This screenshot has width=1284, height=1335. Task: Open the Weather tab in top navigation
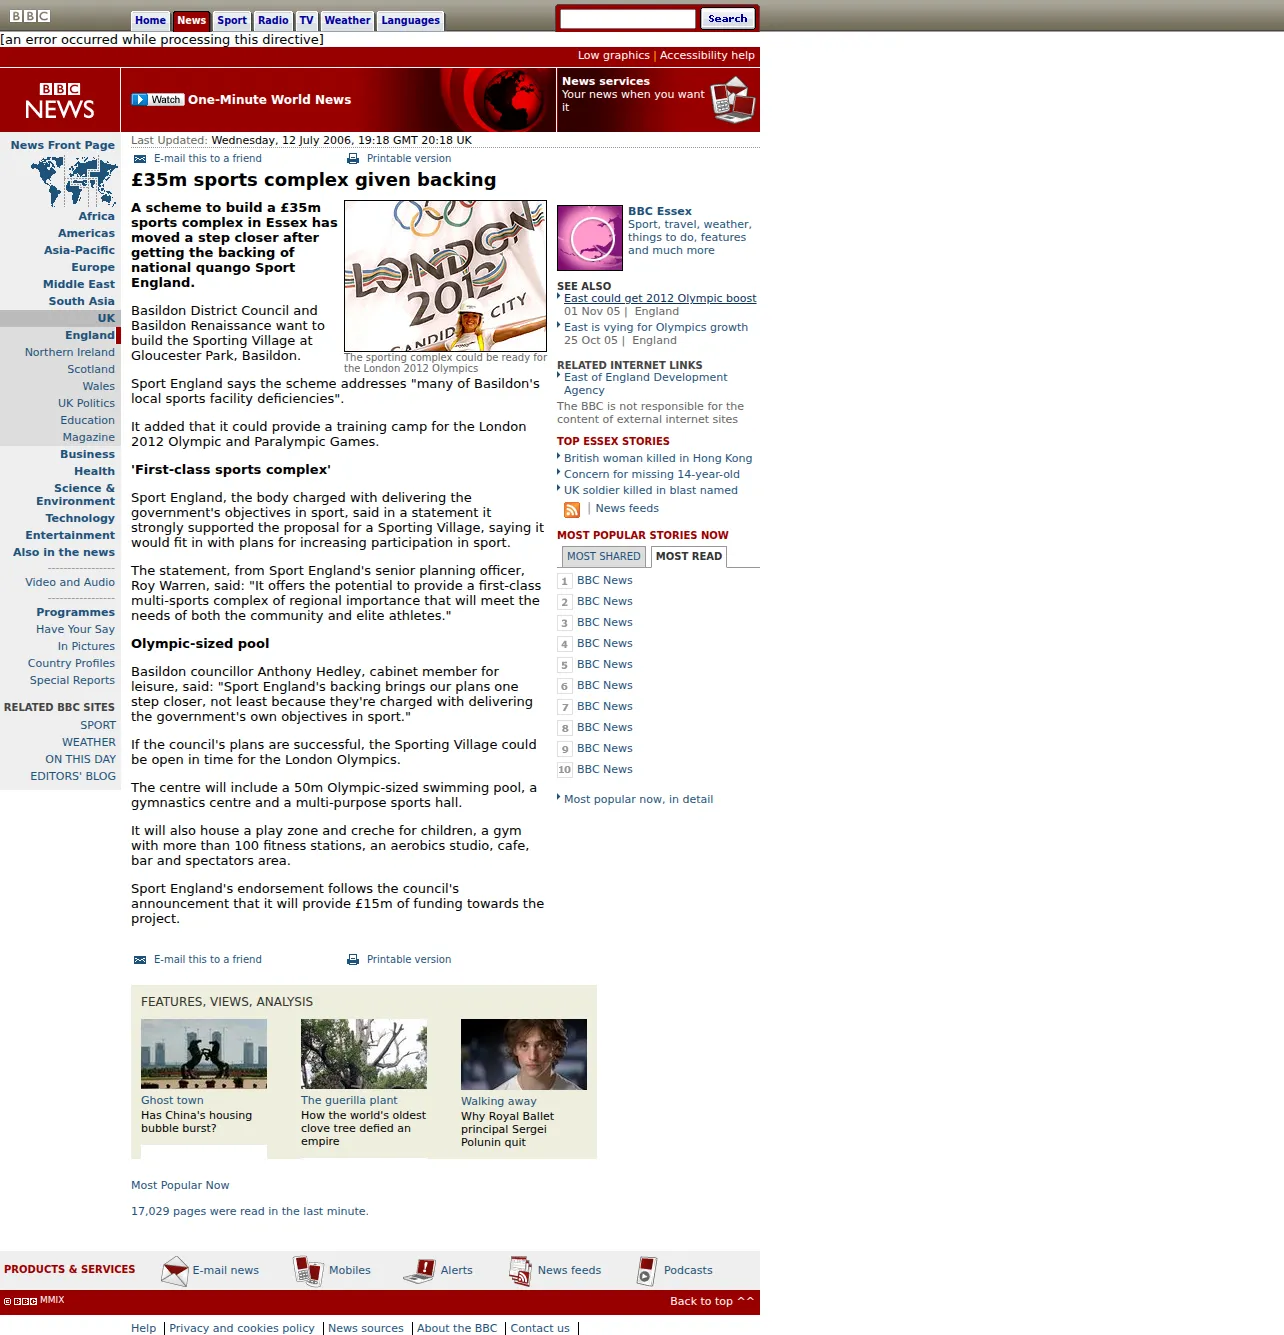pos(347,20)
